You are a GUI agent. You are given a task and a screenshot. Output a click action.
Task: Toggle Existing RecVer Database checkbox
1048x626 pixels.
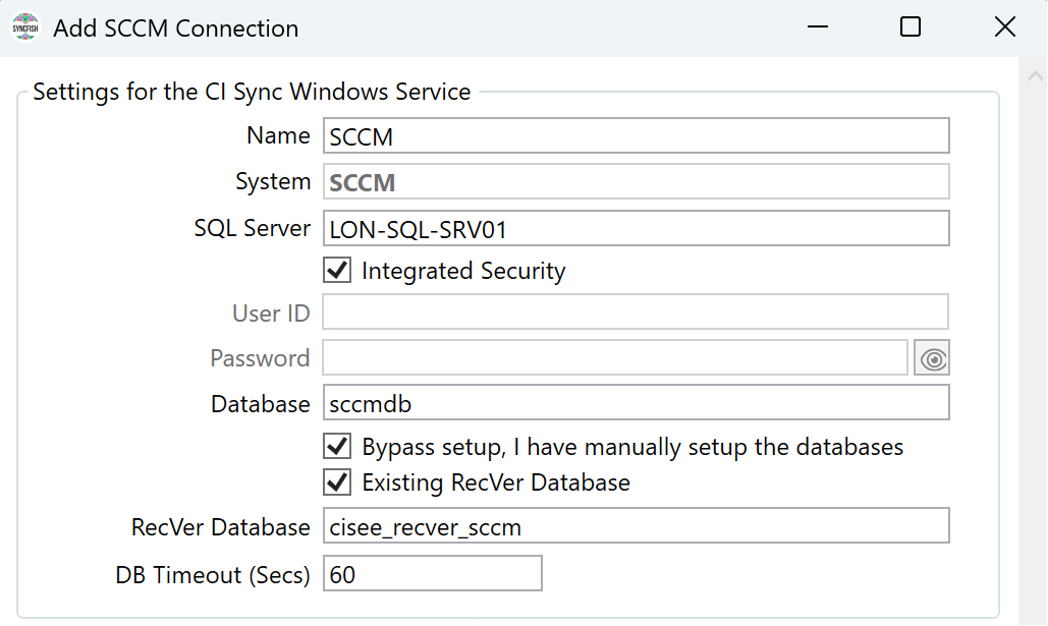337,482
